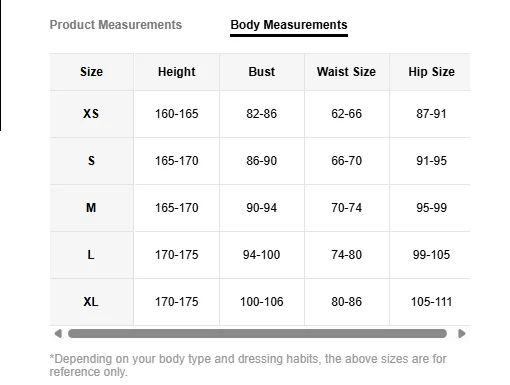Click the M waist cell 70-74
Image resolution: width=510 pixels, height=385 pixels.
[347, 208]
